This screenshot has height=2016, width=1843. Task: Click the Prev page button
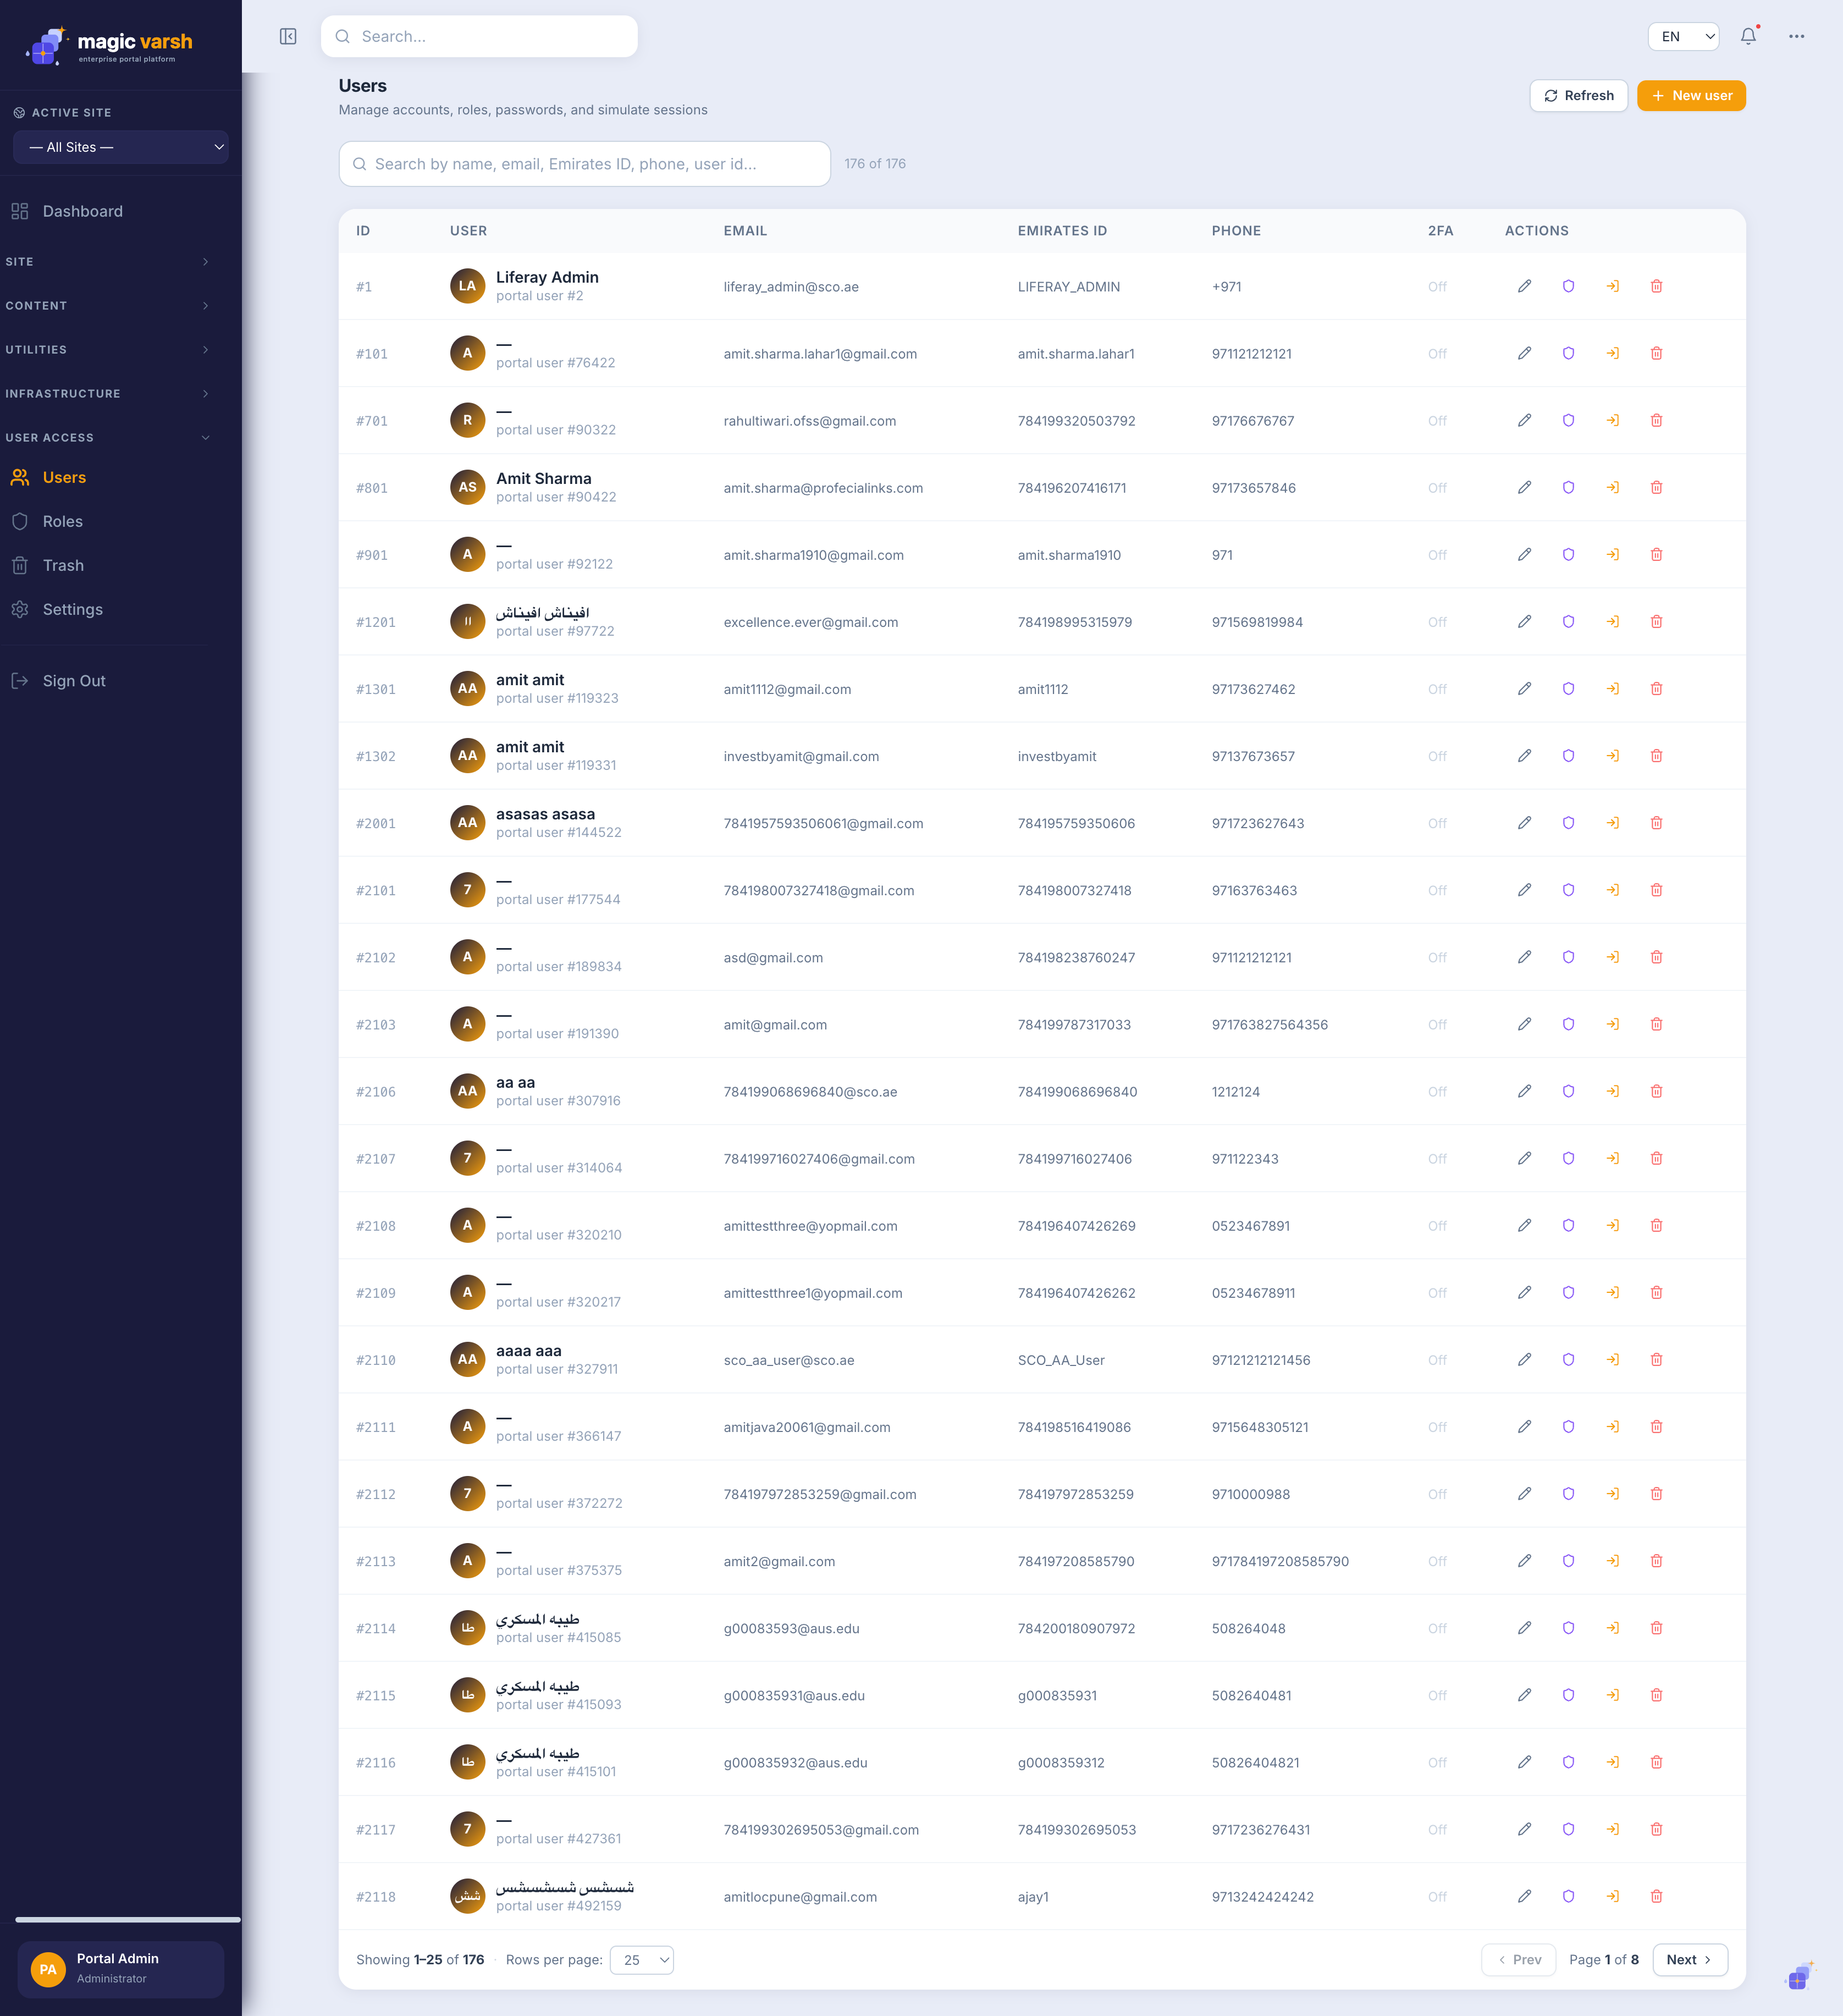coord(1518,1959)
